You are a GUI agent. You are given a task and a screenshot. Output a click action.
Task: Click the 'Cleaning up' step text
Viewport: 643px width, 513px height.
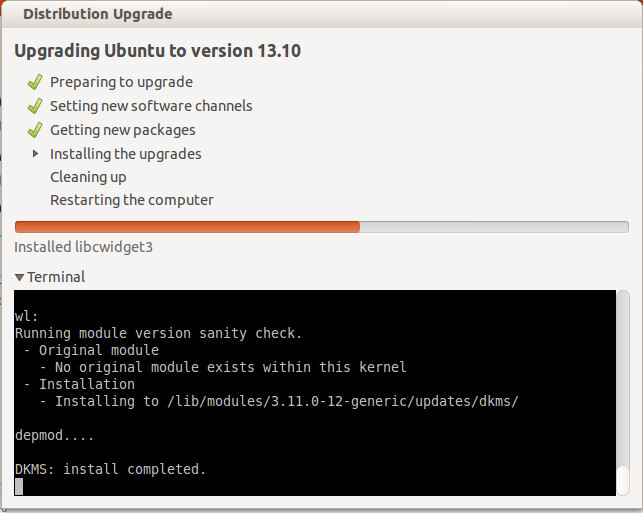[x=88, y=178]
